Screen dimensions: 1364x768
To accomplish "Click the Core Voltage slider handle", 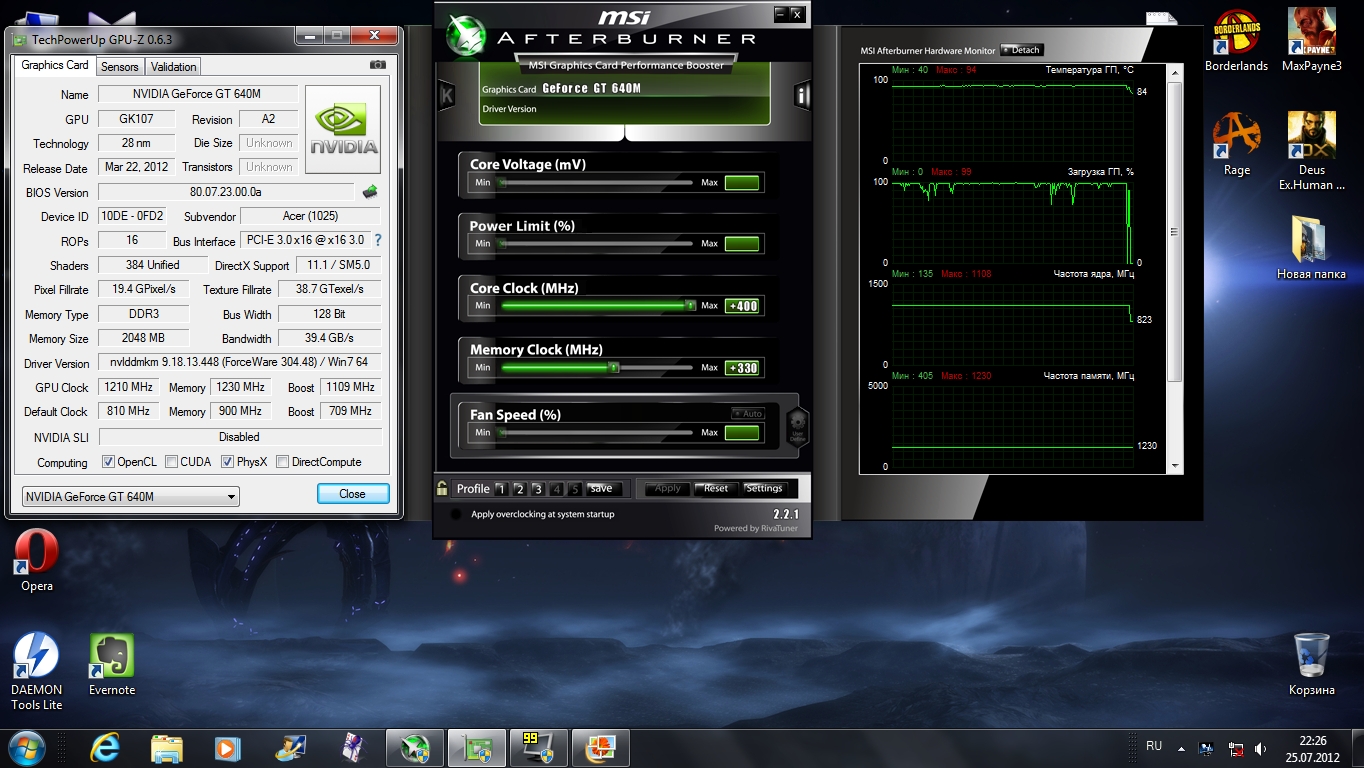I will [502, 183].
